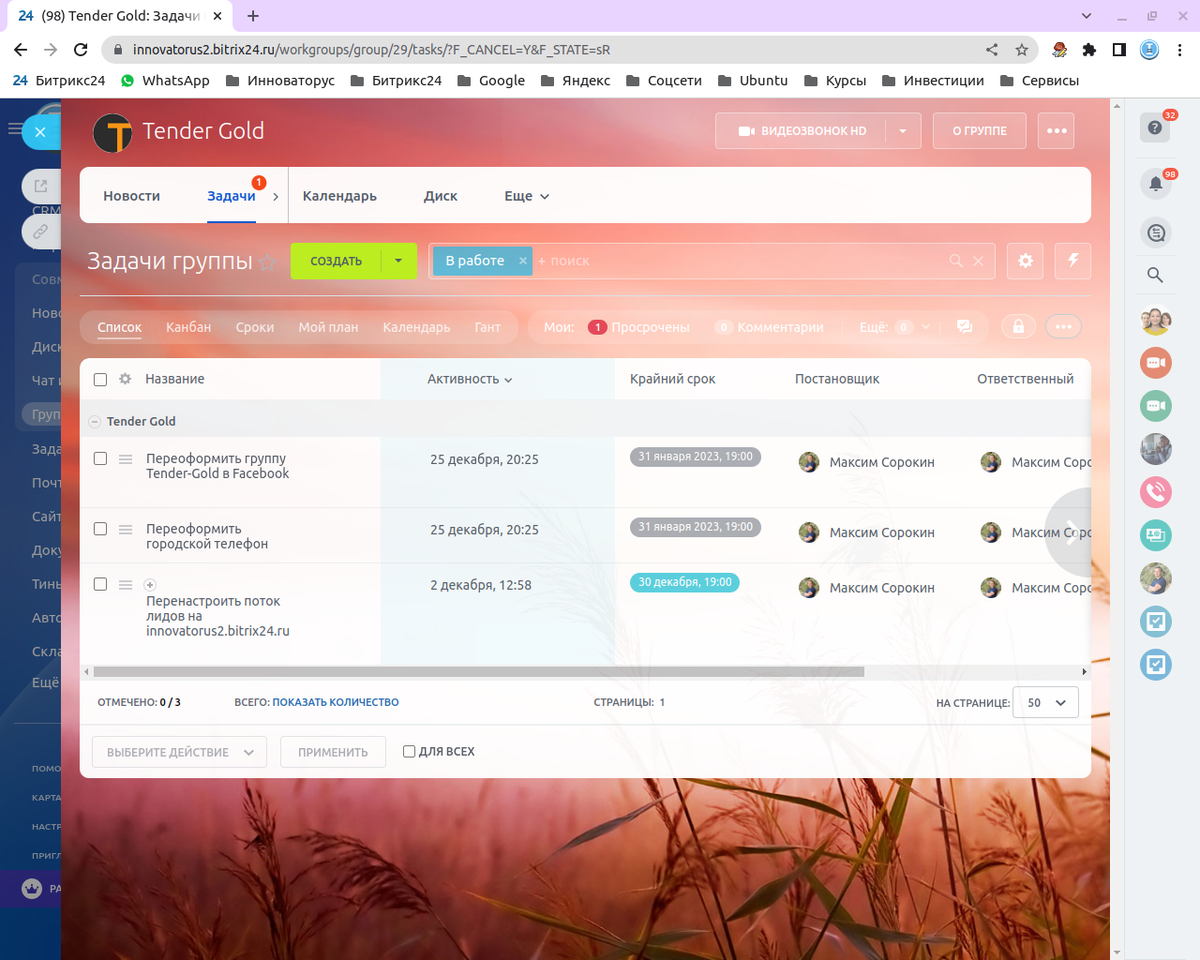Screen dimensions: 1200x960
Task: Click green Создать button
Action: [x=336, y=261]
